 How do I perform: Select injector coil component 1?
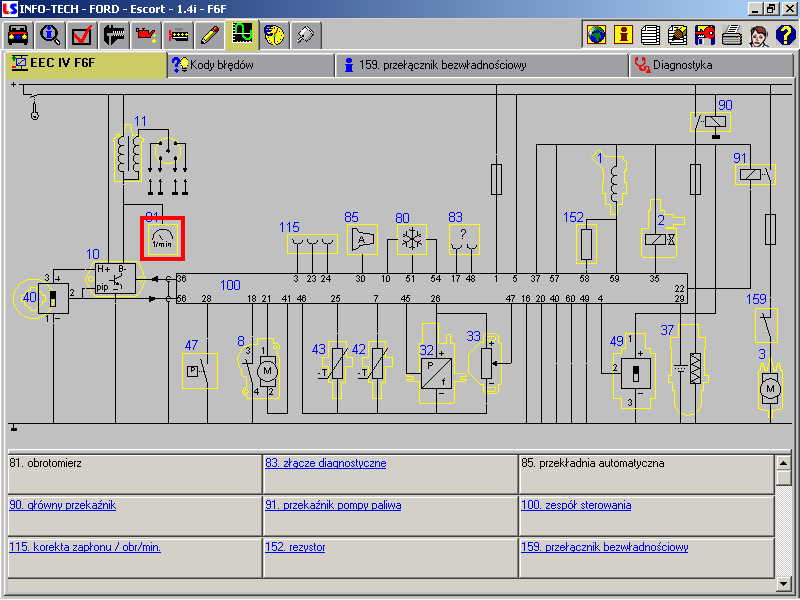pyautogui.click(x=612, y=184)
